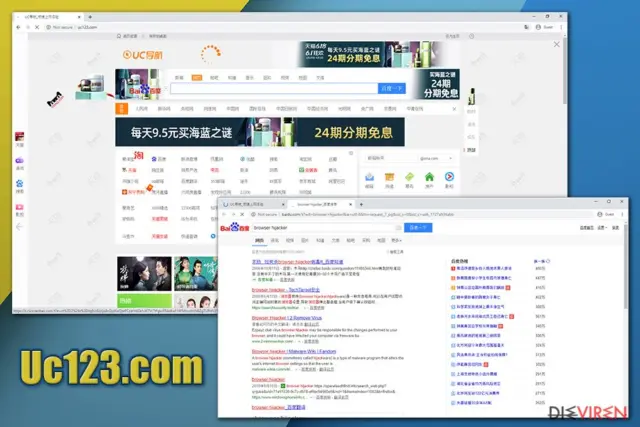The width and height of the screenshot is (640, 427).
Task: Expand the 更多 dropdown in Baidu tabs
Action: point(396,240)
